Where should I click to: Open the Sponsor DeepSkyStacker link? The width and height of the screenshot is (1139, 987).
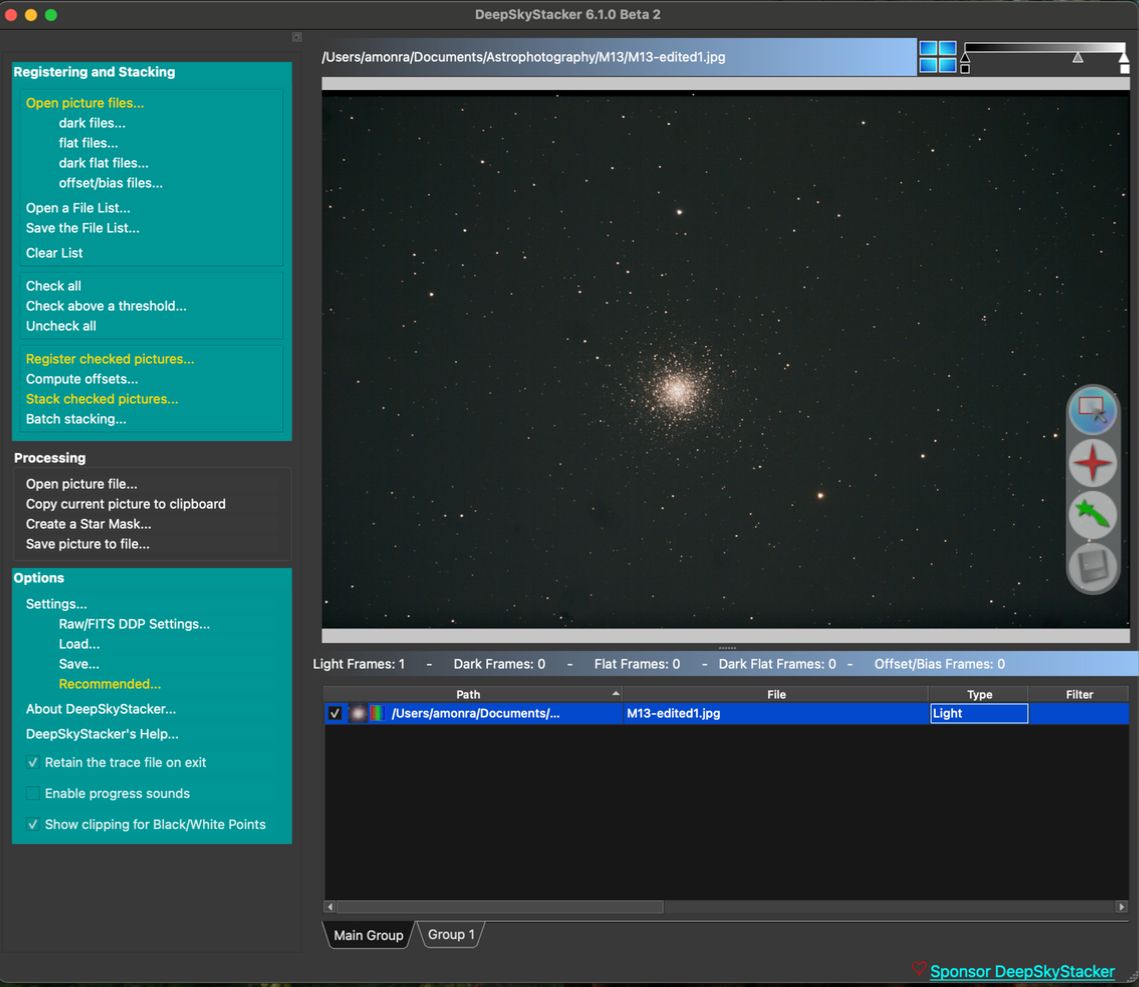1022,971
